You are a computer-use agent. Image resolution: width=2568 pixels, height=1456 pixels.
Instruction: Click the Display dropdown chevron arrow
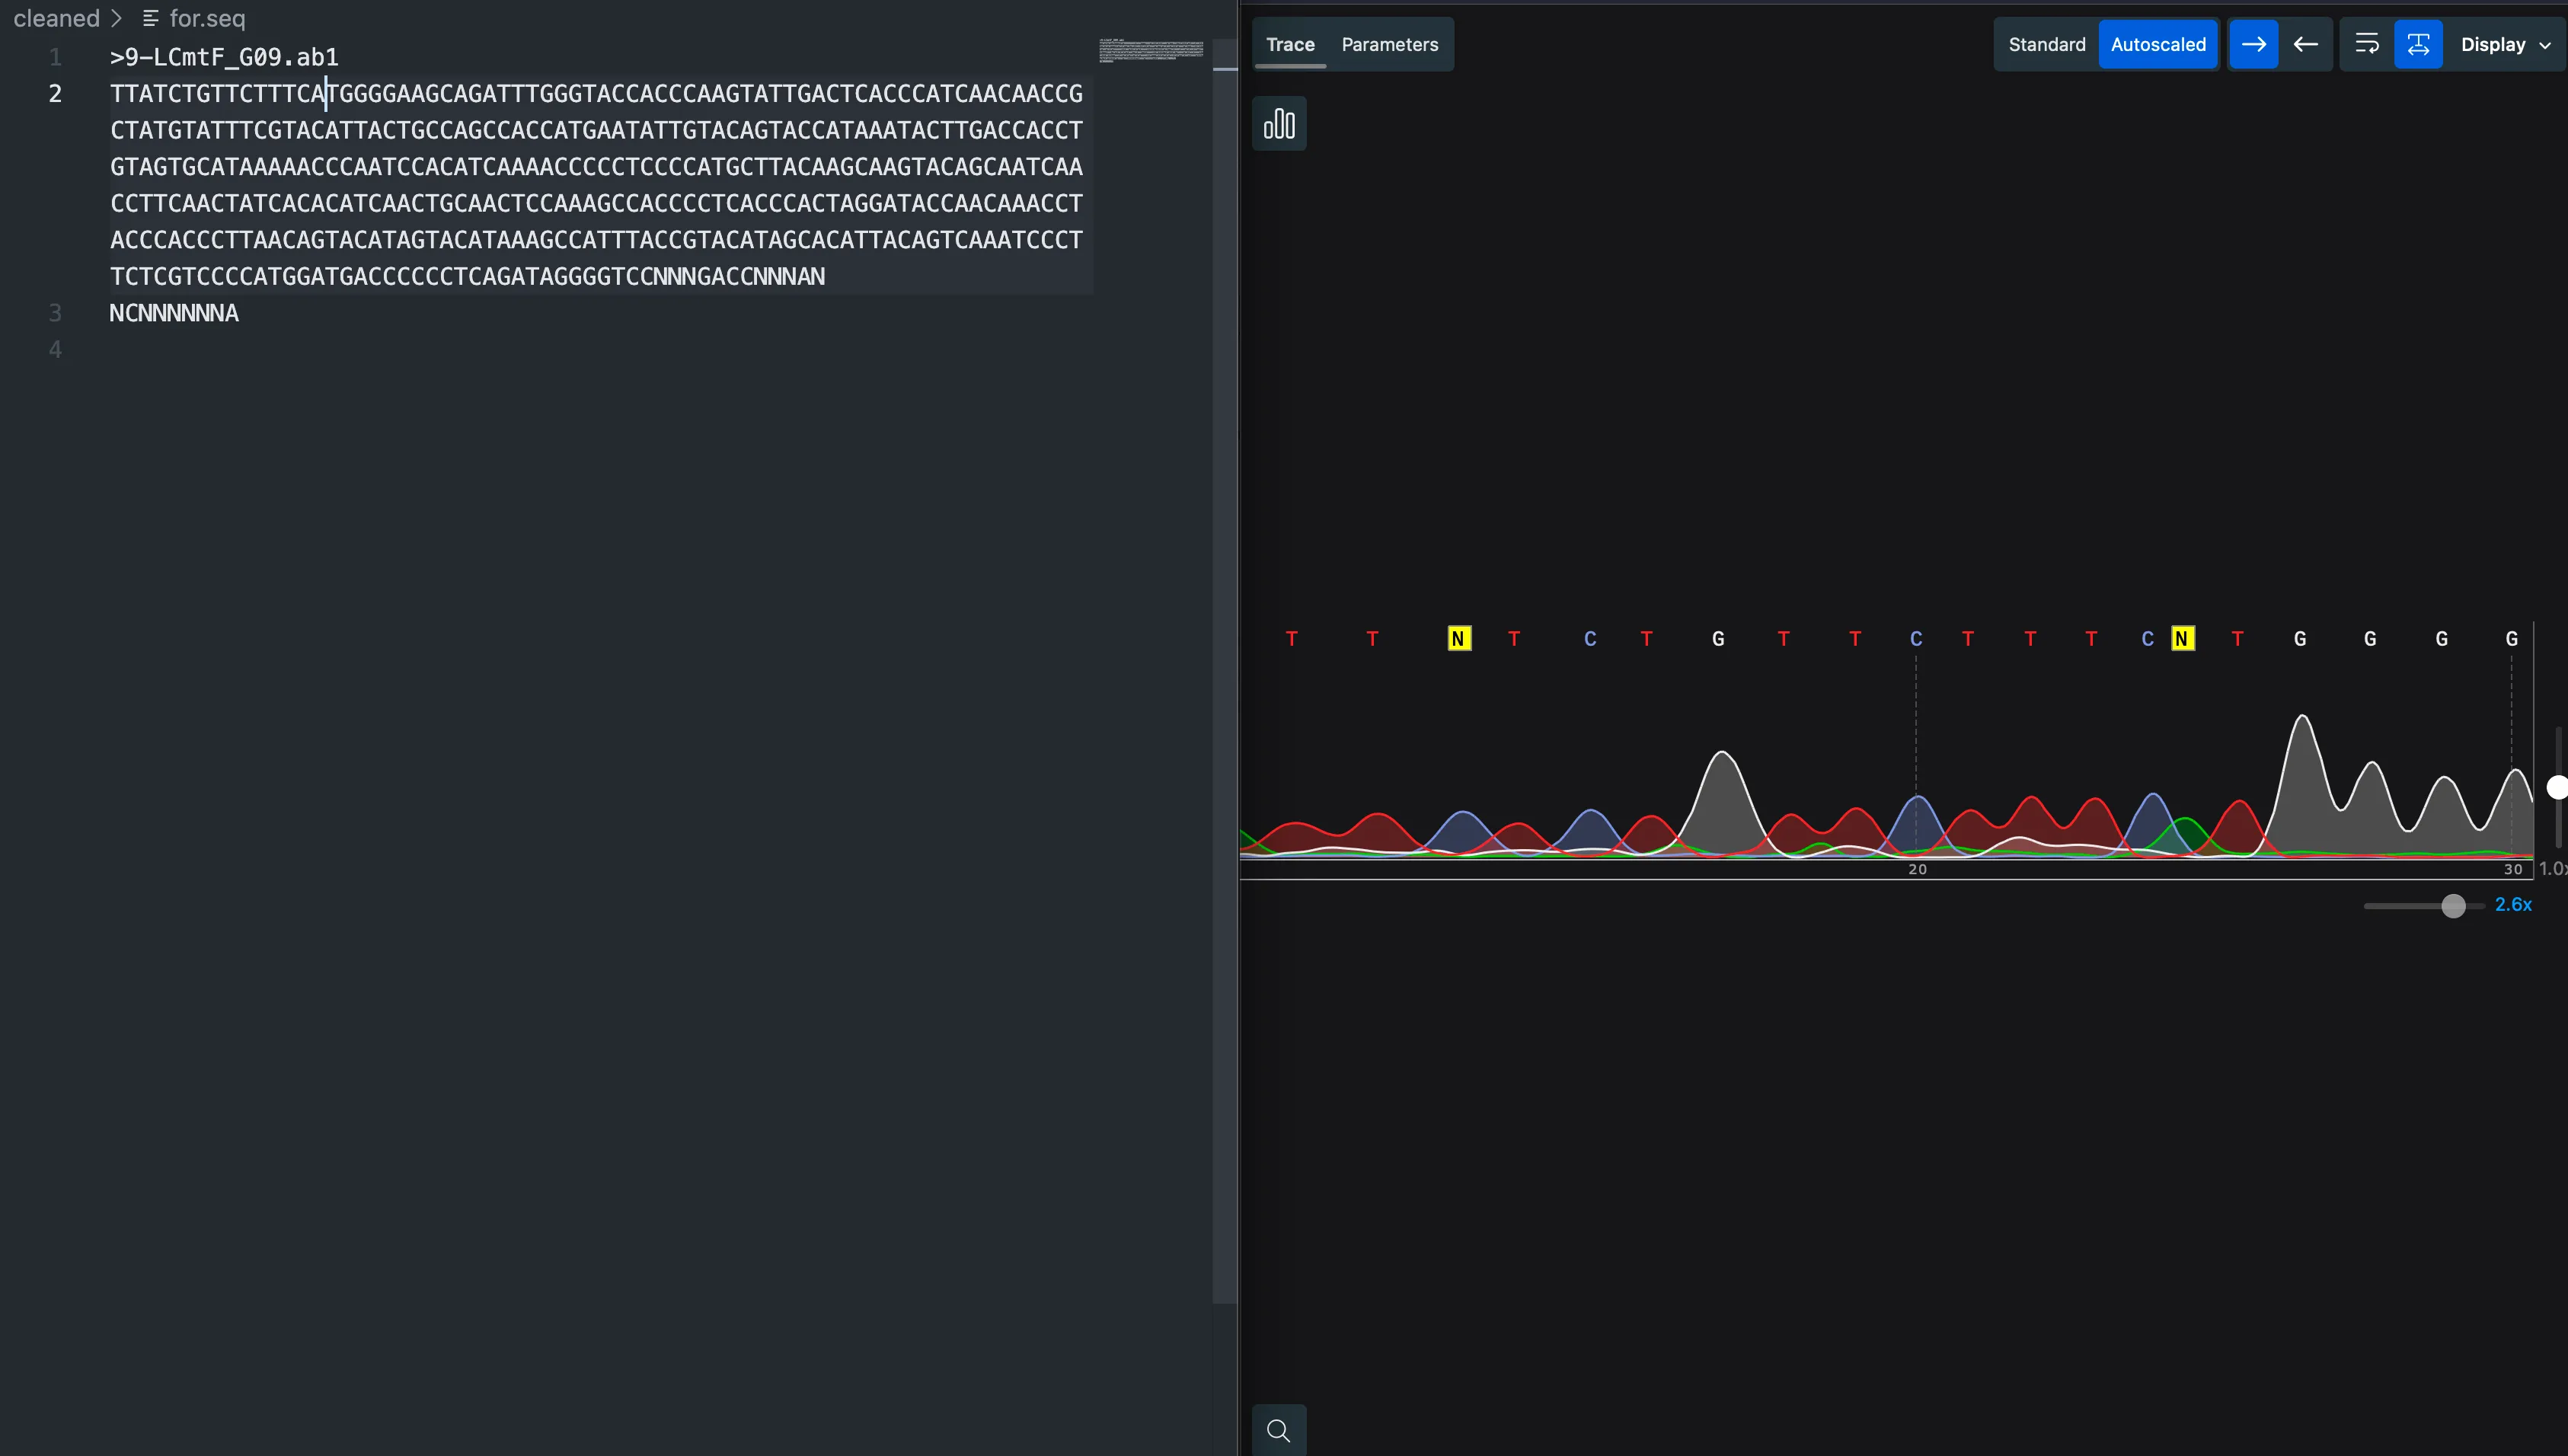coord(2545,45)
